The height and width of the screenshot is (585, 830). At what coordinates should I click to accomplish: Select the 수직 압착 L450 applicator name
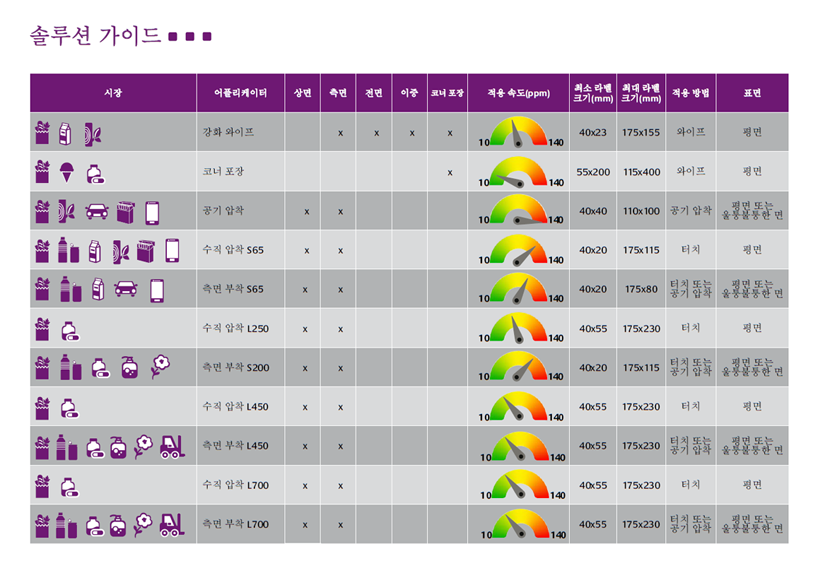(236, 406)
